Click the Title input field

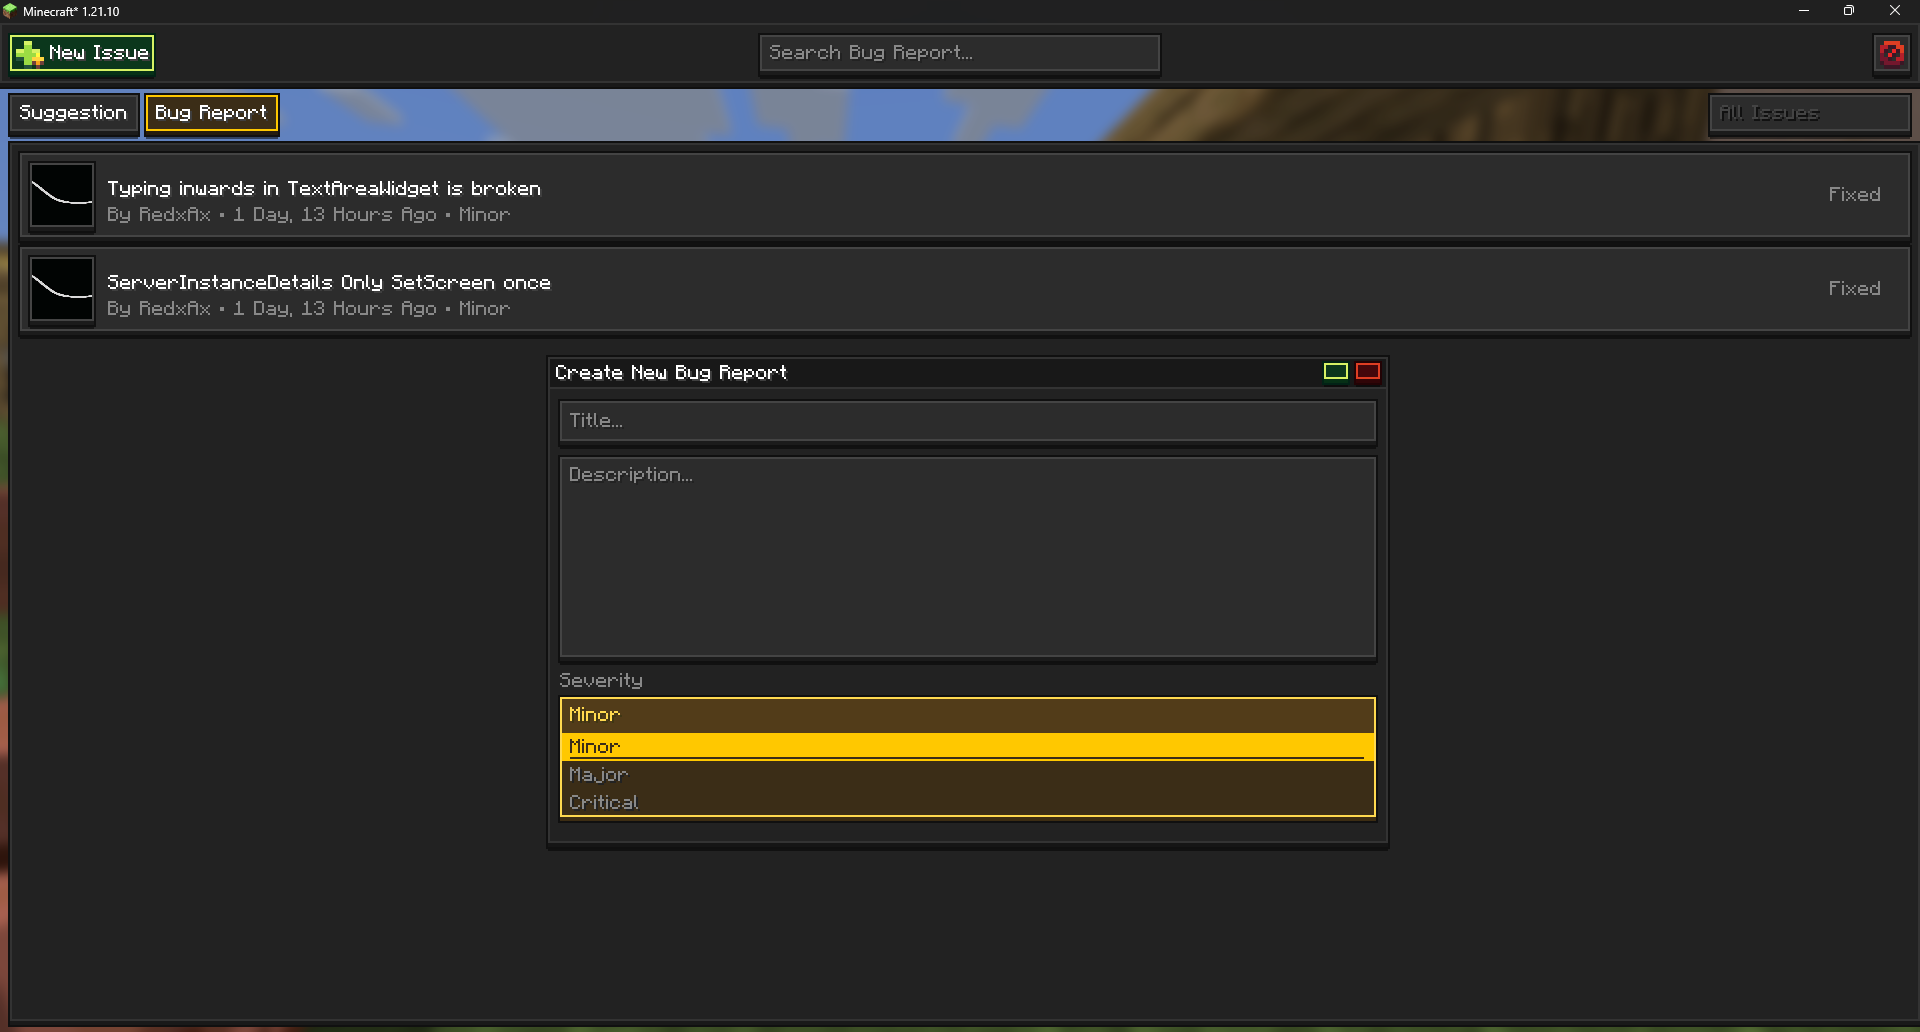[968, 421]
